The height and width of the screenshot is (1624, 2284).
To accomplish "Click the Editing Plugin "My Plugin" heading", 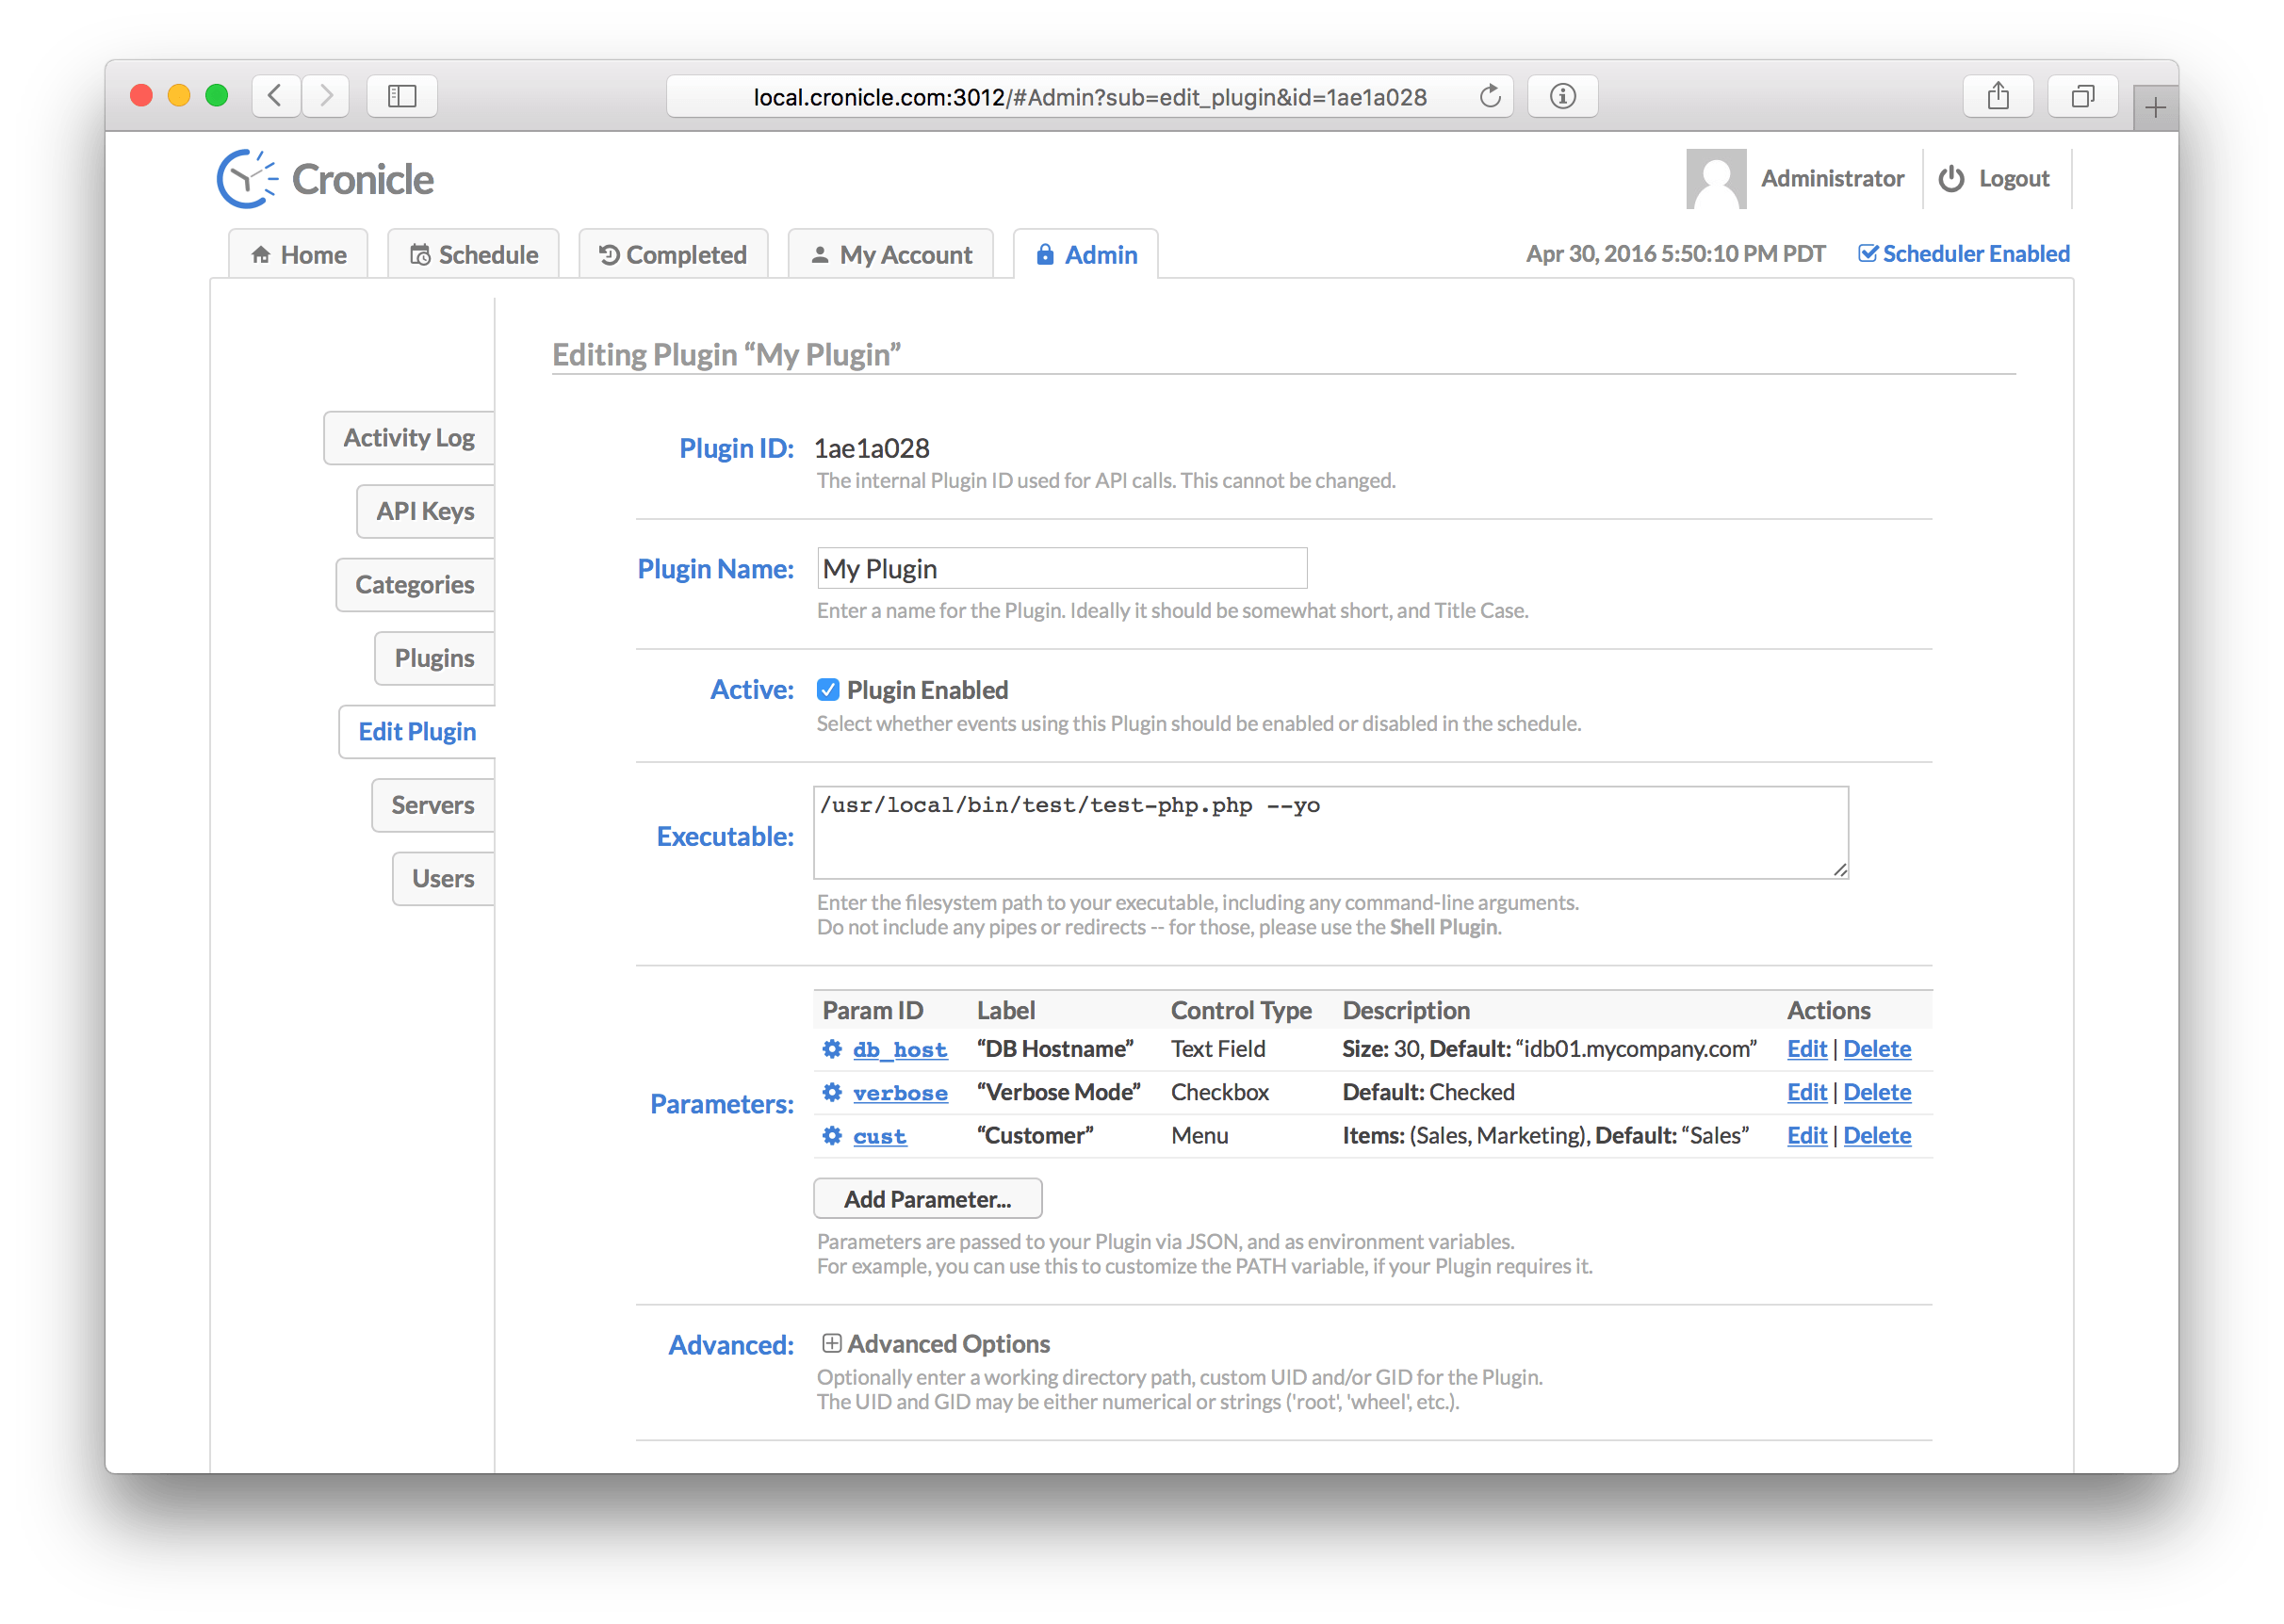I will (x=727, y=355).
